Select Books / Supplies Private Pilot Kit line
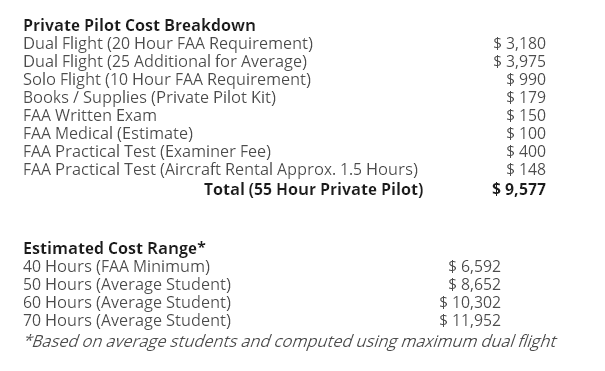Image resolution: width=605 pixels, height=371 pixels. point(149,97)
